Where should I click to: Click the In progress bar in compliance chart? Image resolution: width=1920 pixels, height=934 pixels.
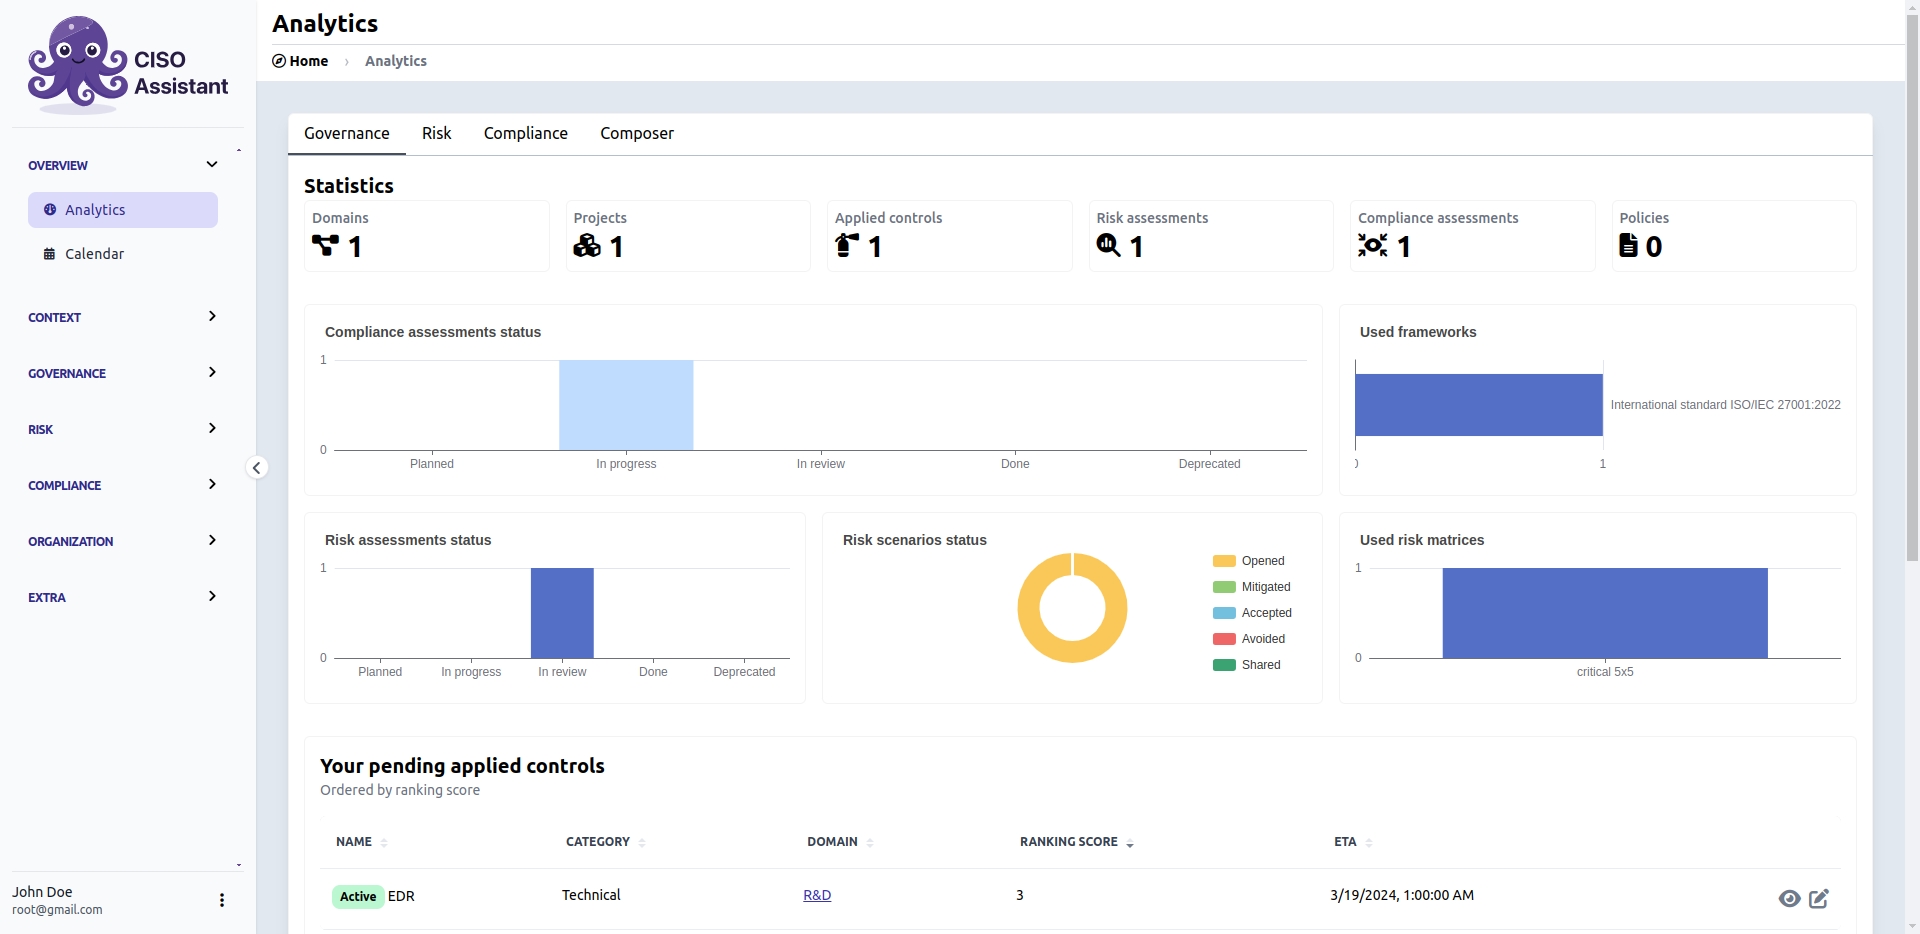[x=626, y=405]
